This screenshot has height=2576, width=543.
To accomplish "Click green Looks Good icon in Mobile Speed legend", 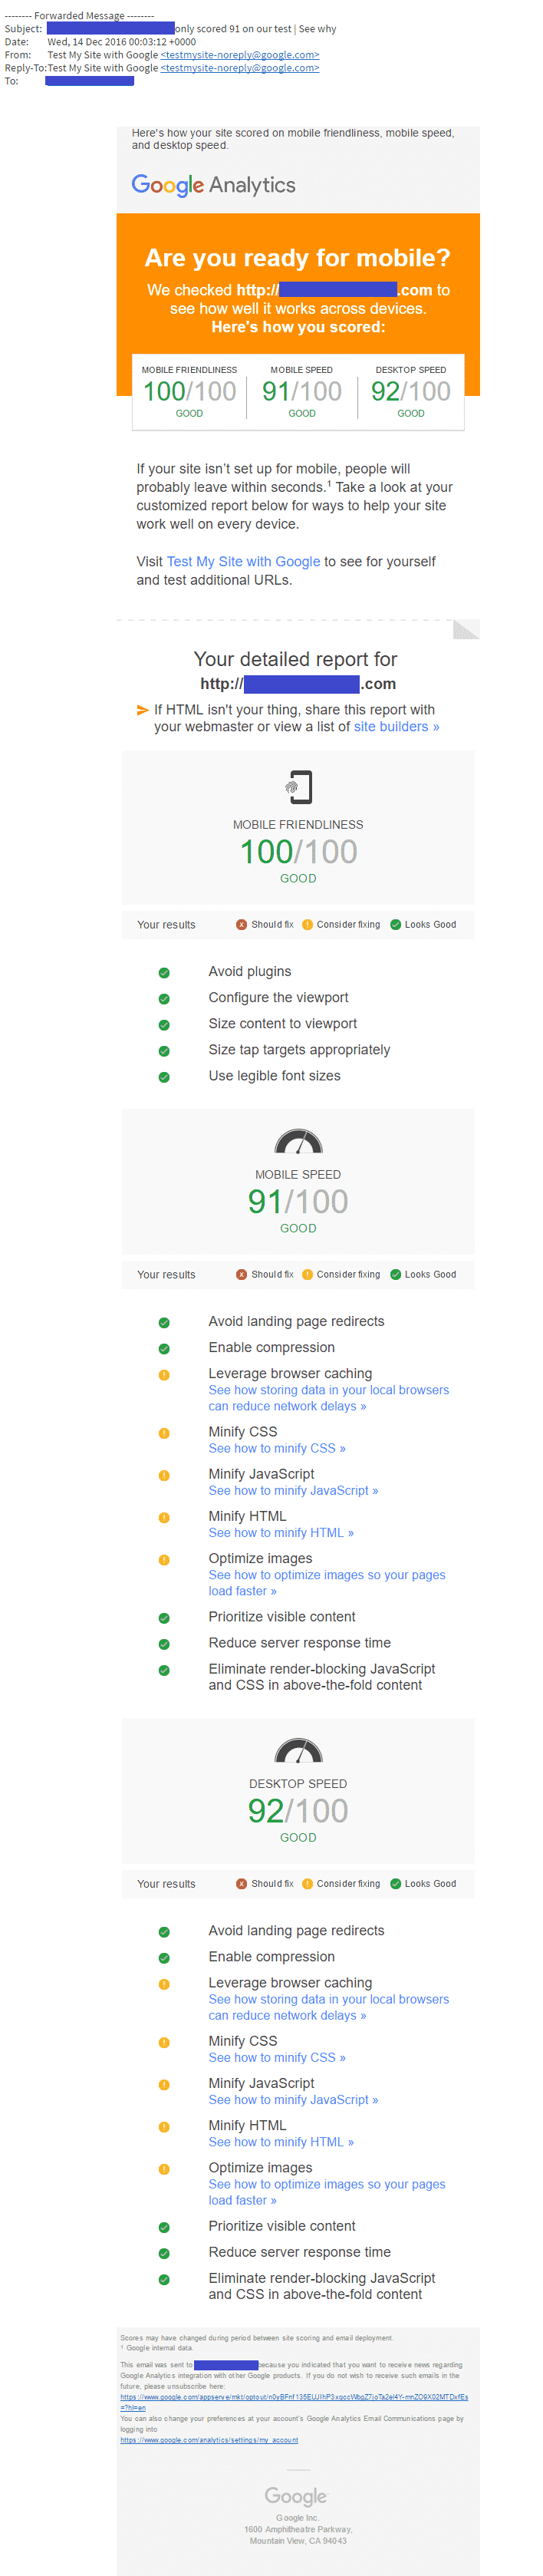I will pyautogui.click(x=395, y=1274).
